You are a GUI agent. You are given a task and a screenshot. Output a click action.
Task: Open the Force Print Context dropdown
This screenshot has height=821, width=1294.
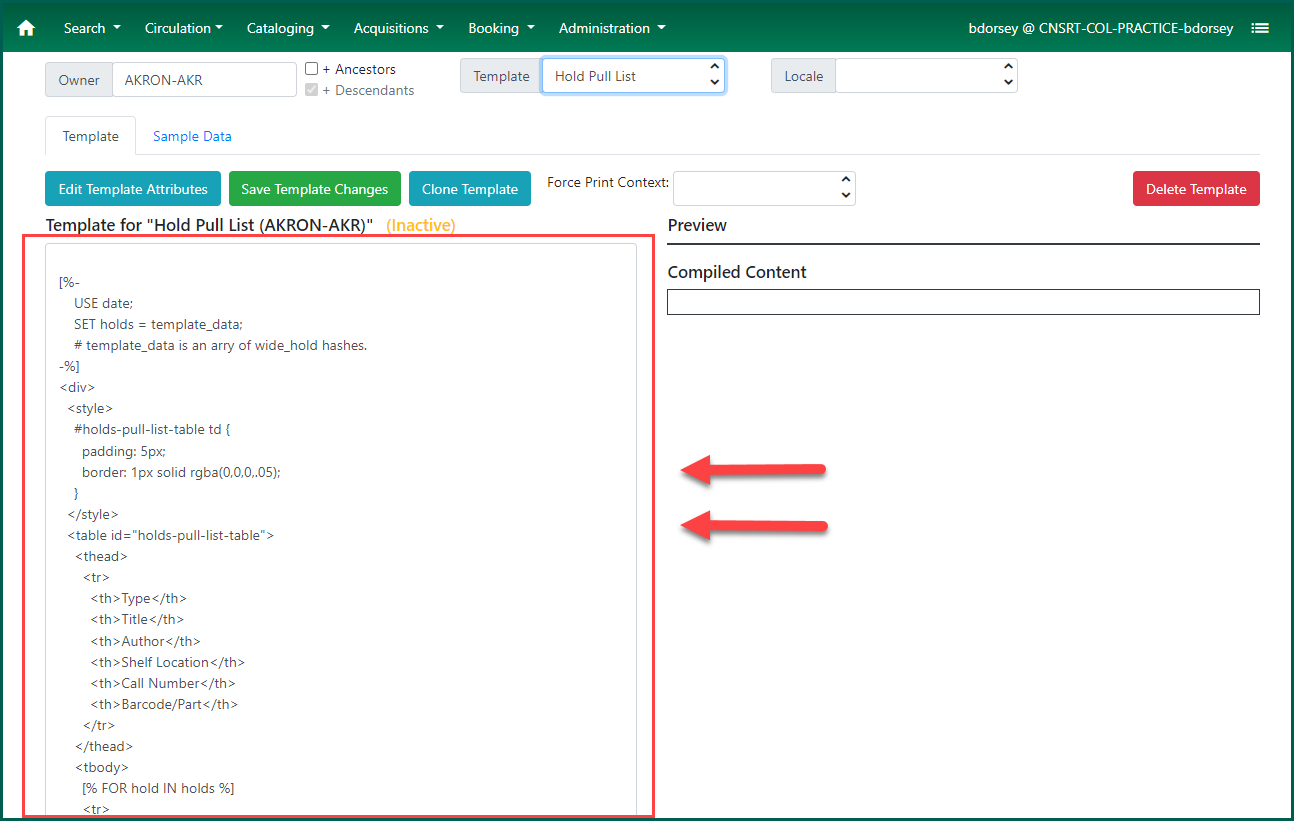click(764, 188)
